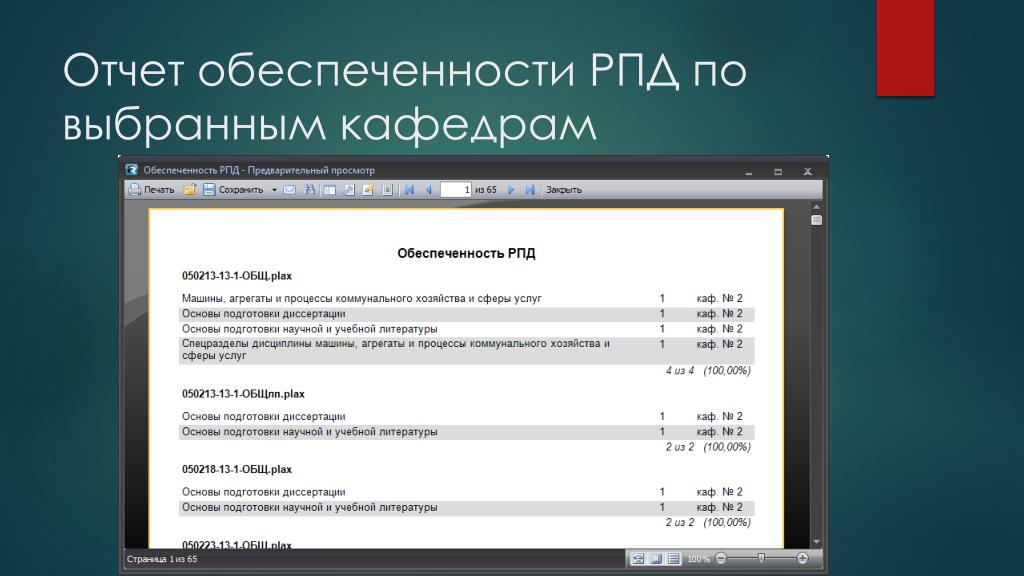Click the Спецразделы дисциплины row
This screenshot has height=576, width=1024.
click(466, 350)
